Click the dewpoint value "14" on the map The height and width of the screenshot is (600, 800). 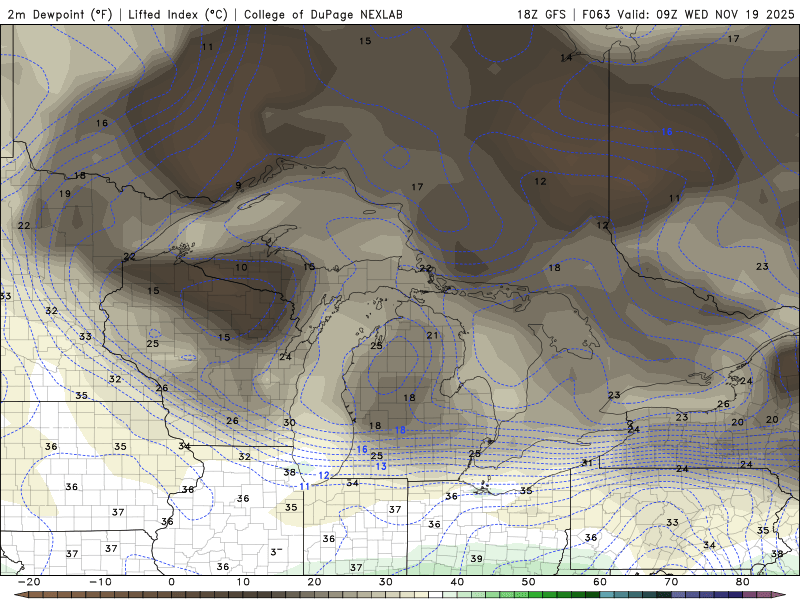coord(566,58)
